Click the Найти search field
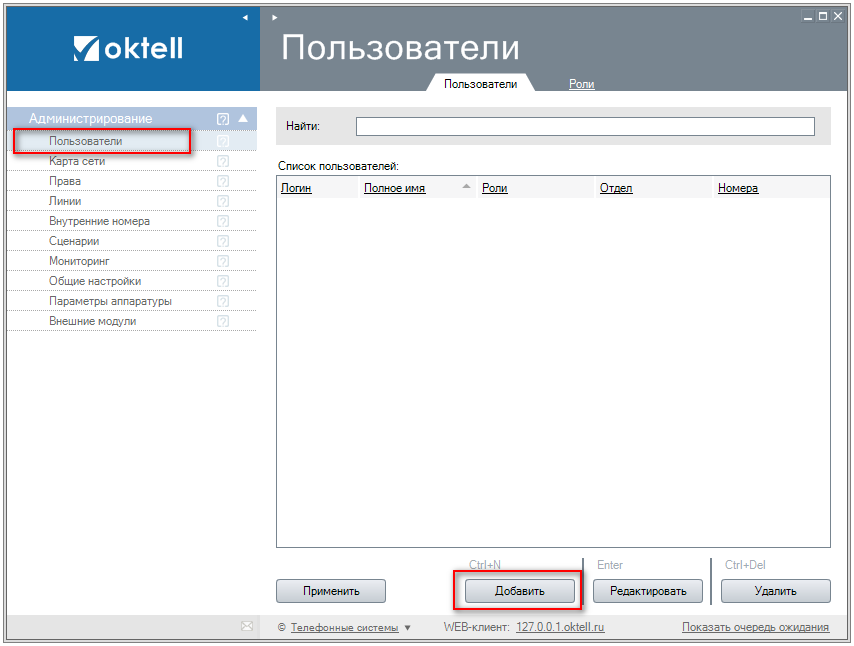Viewport: 854px width, 646px height. (x=585, y=126)
